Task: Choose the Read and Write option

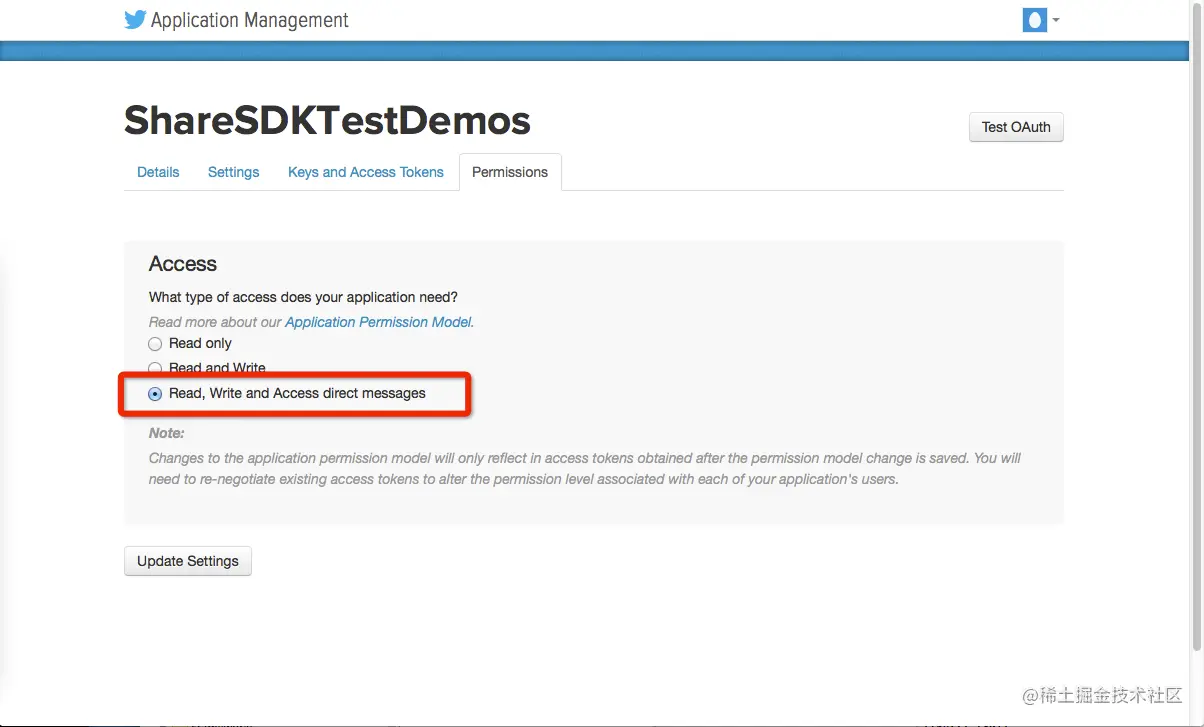Action: [x=155, y=369]
